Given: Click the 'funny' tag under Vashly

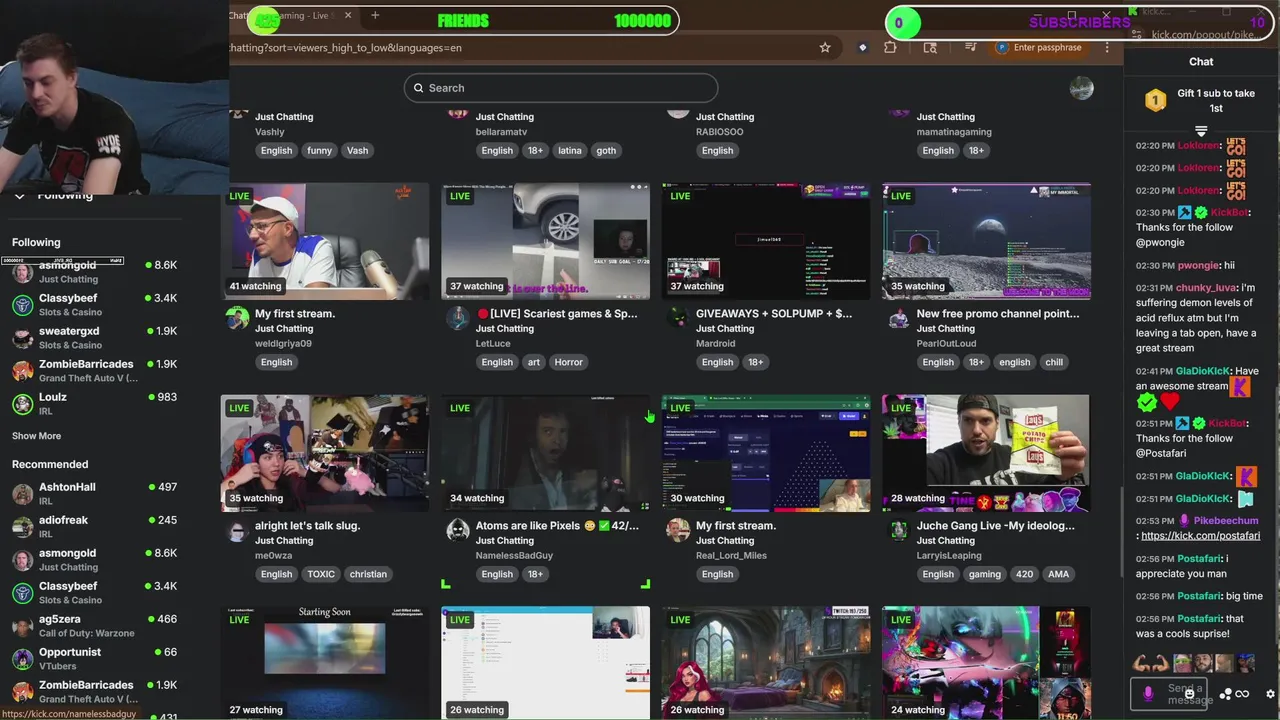Looking at the screenshot, I should pyautogui.click(x=320, y=150).
